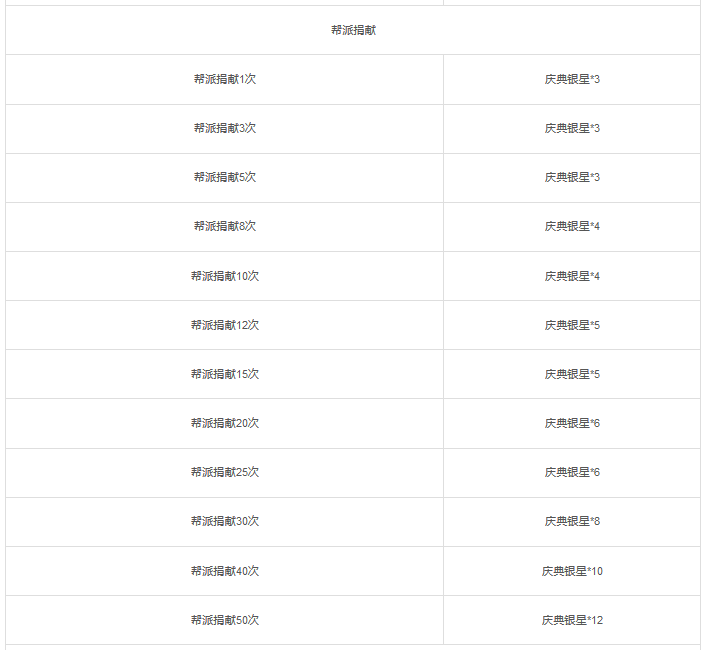Click reward 庆典银星*4 beside 帮派捐献8次
This screenshot has width=705, height=650.
click(x=572, y=226)
